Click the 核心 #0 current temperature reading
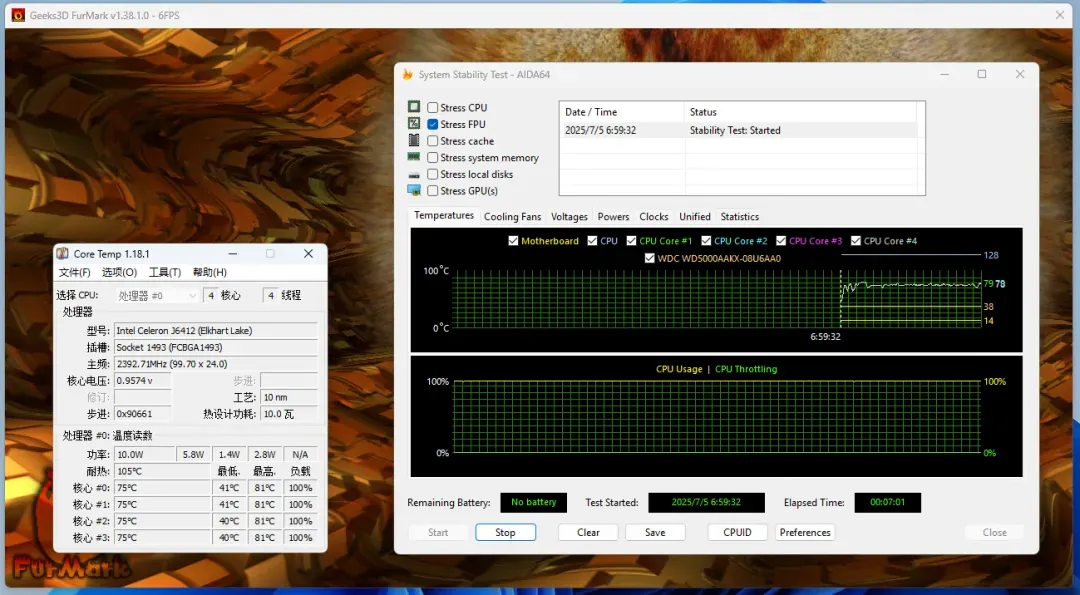The width and height of the screenshot is (1080, 595). pyautogui.click(x=162, y=488)
